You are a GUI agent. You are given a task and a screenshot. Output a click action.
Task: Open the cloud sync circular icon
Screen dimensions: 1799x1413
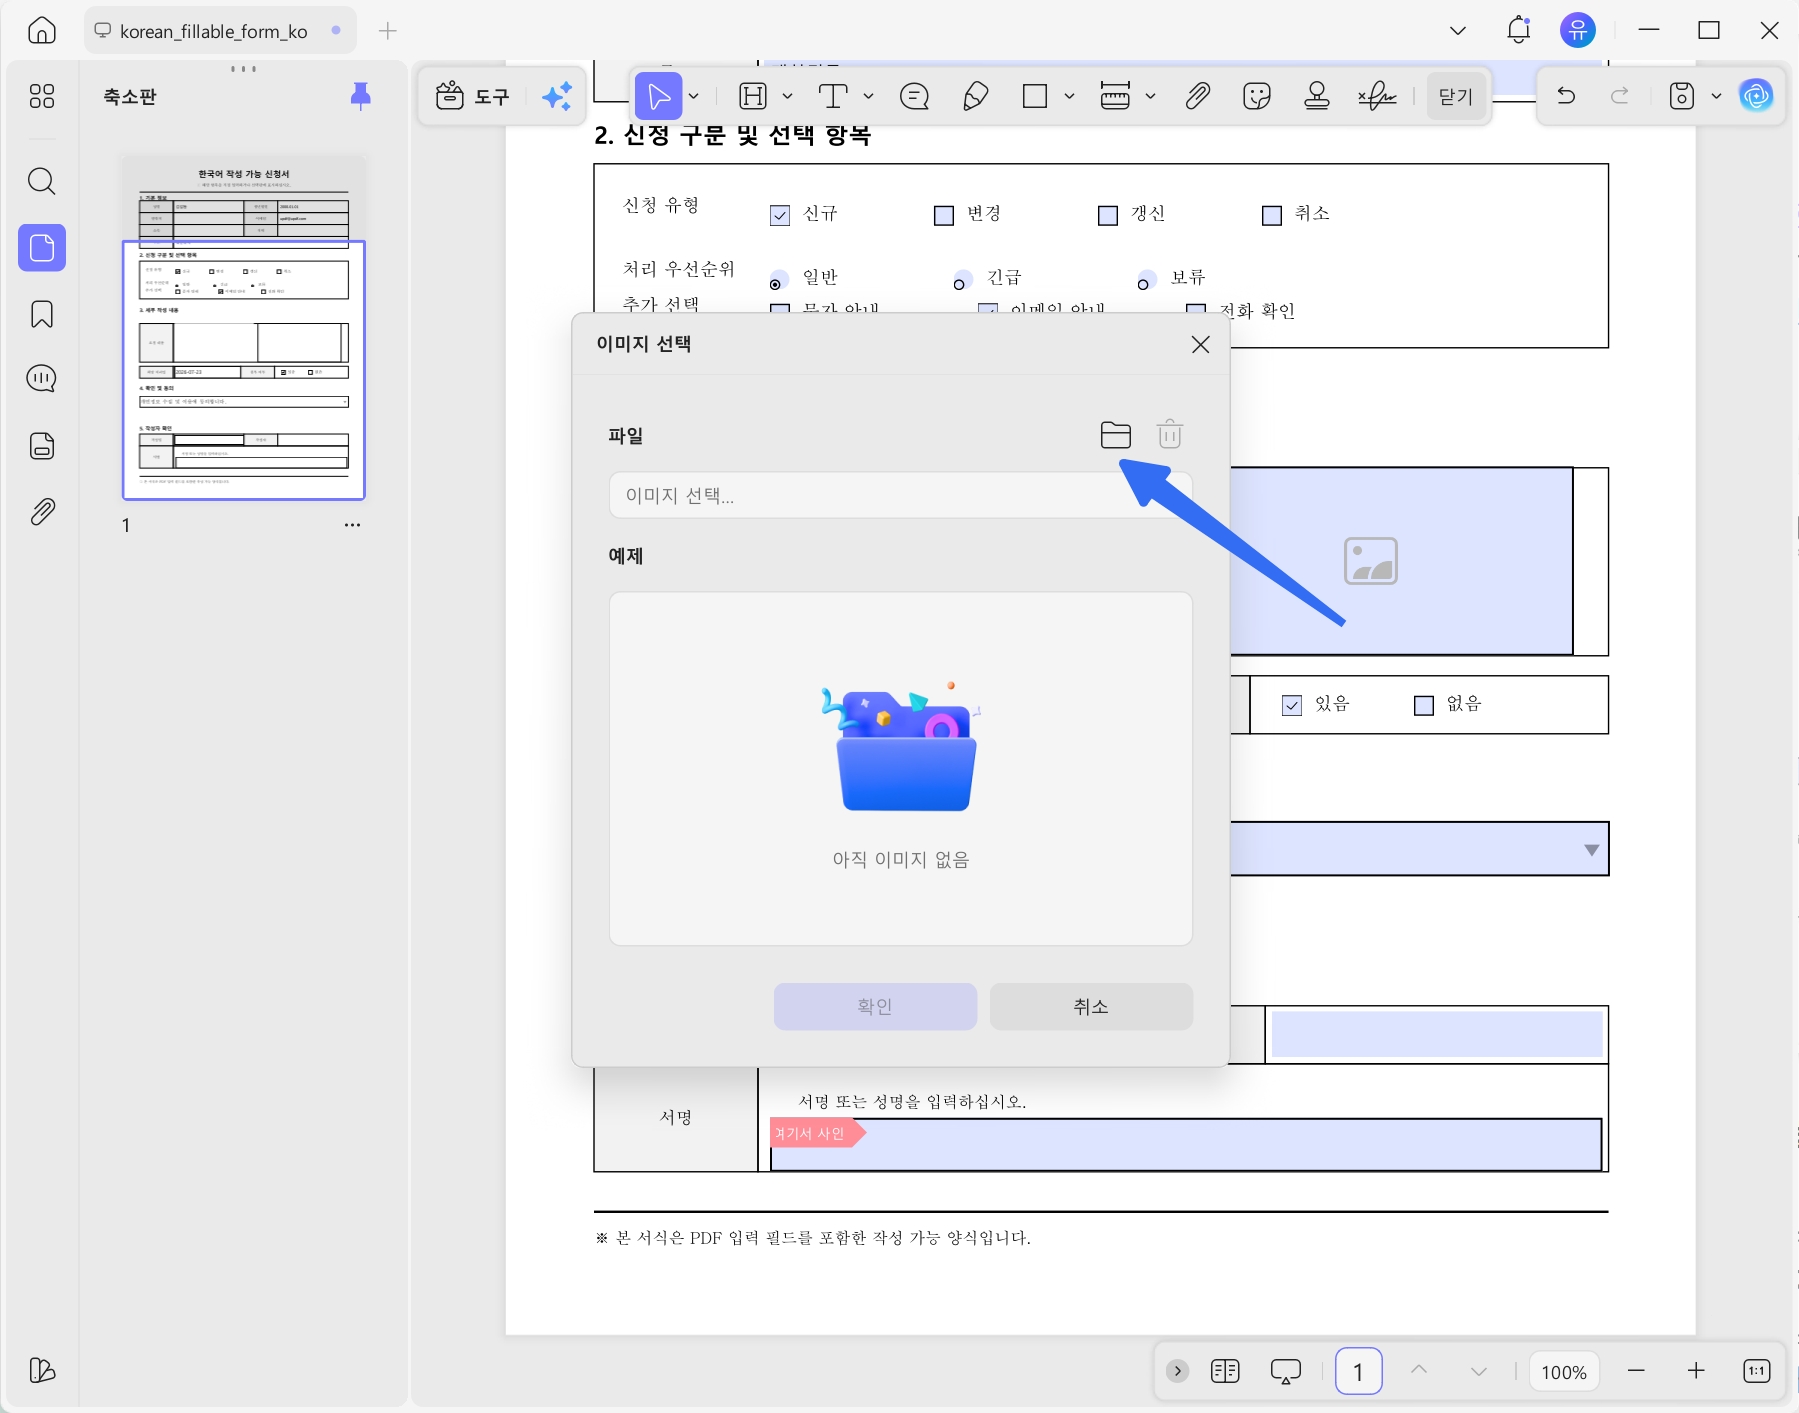tap(1756, 96)
